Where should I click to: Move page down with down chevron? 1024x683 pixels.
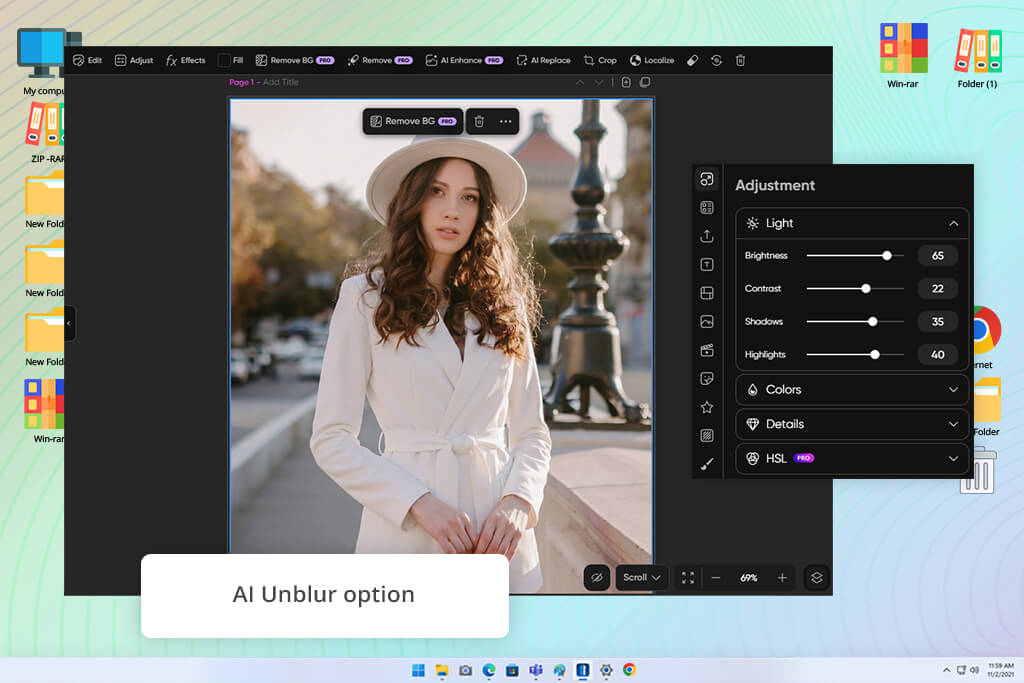(x=599, y=82)
